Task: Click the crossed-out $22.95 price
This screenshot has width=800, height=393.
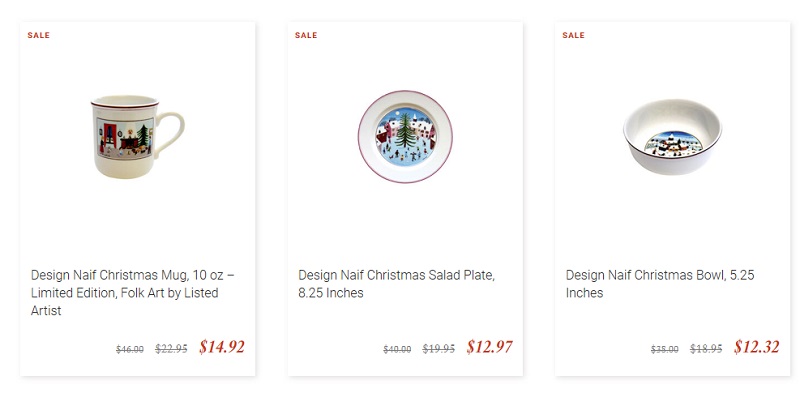Action: (x=171, y=349)
